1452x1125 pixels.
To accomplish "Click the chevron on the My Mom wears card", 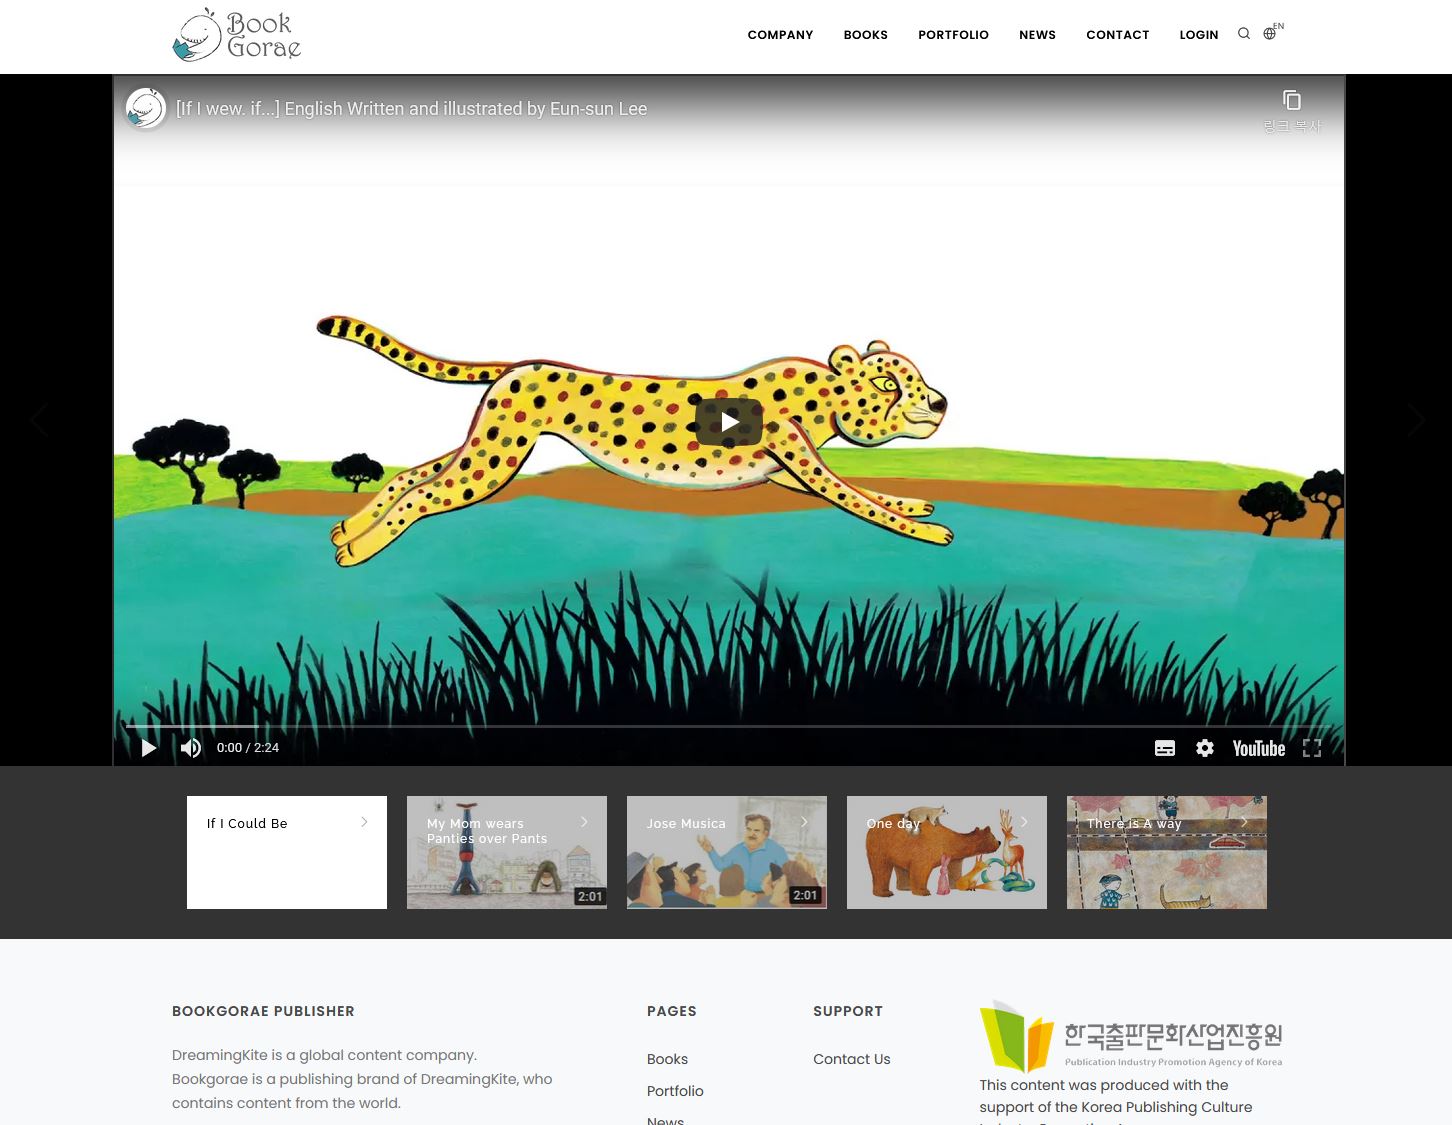I will pos(584,822).
